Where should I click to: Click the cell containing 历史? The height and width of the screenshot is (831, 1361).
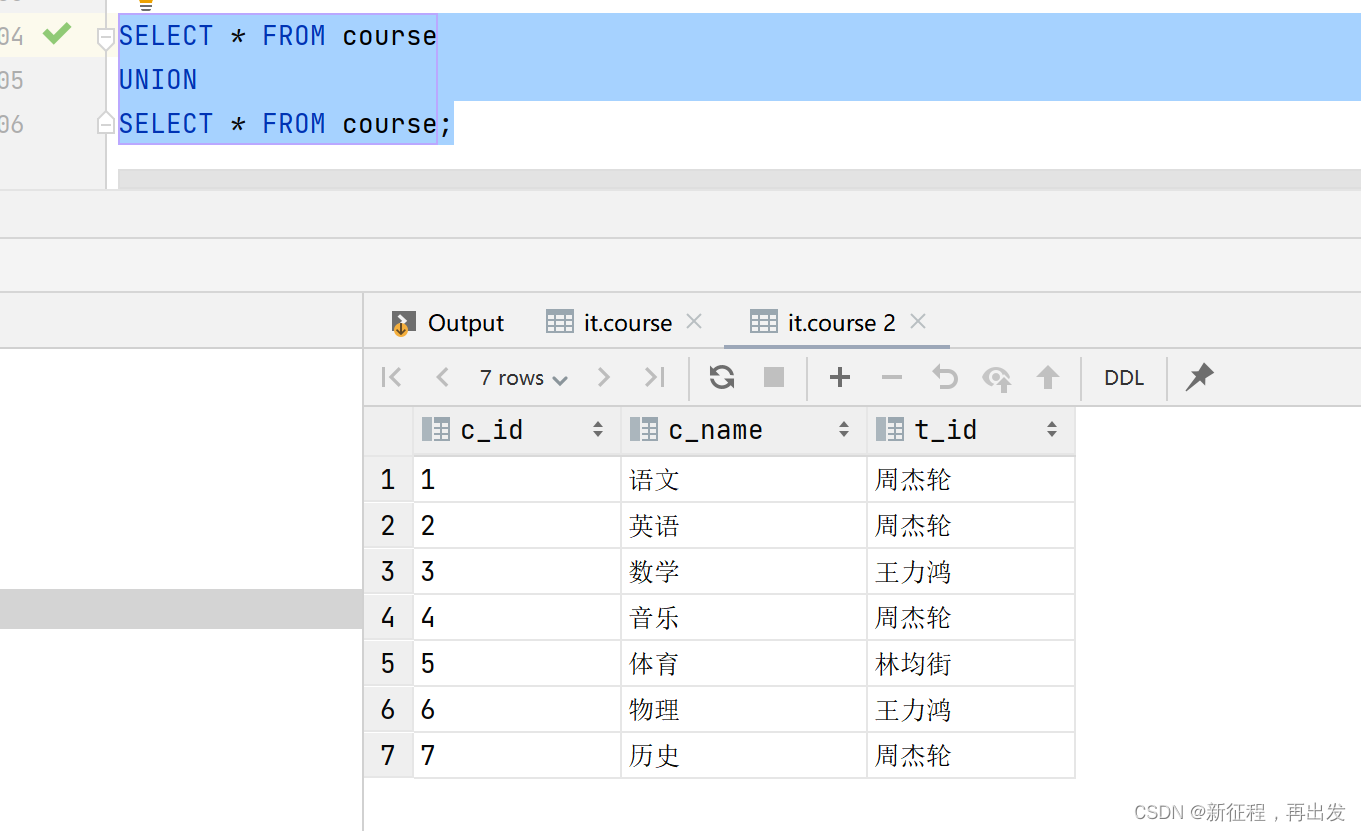[x=744, y=756]
